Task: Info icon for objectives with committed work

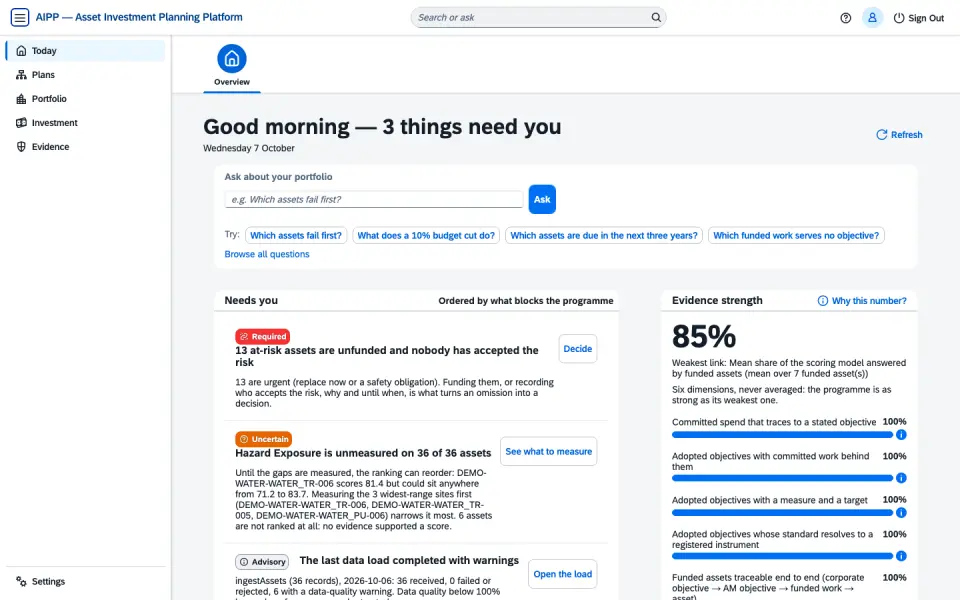Action: click(x=901, y=478)
